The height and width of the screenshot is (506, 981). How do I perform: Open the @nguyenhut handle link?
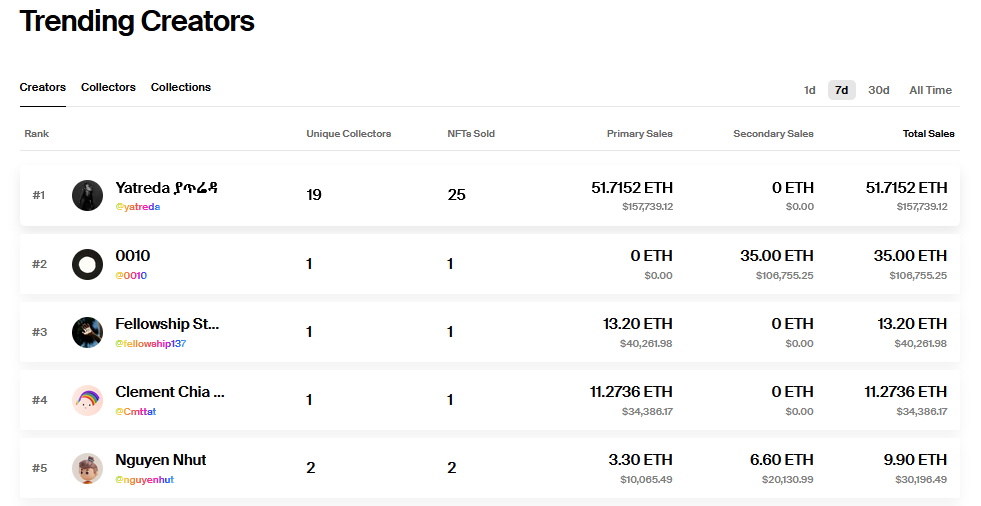(x=144, y=480)
